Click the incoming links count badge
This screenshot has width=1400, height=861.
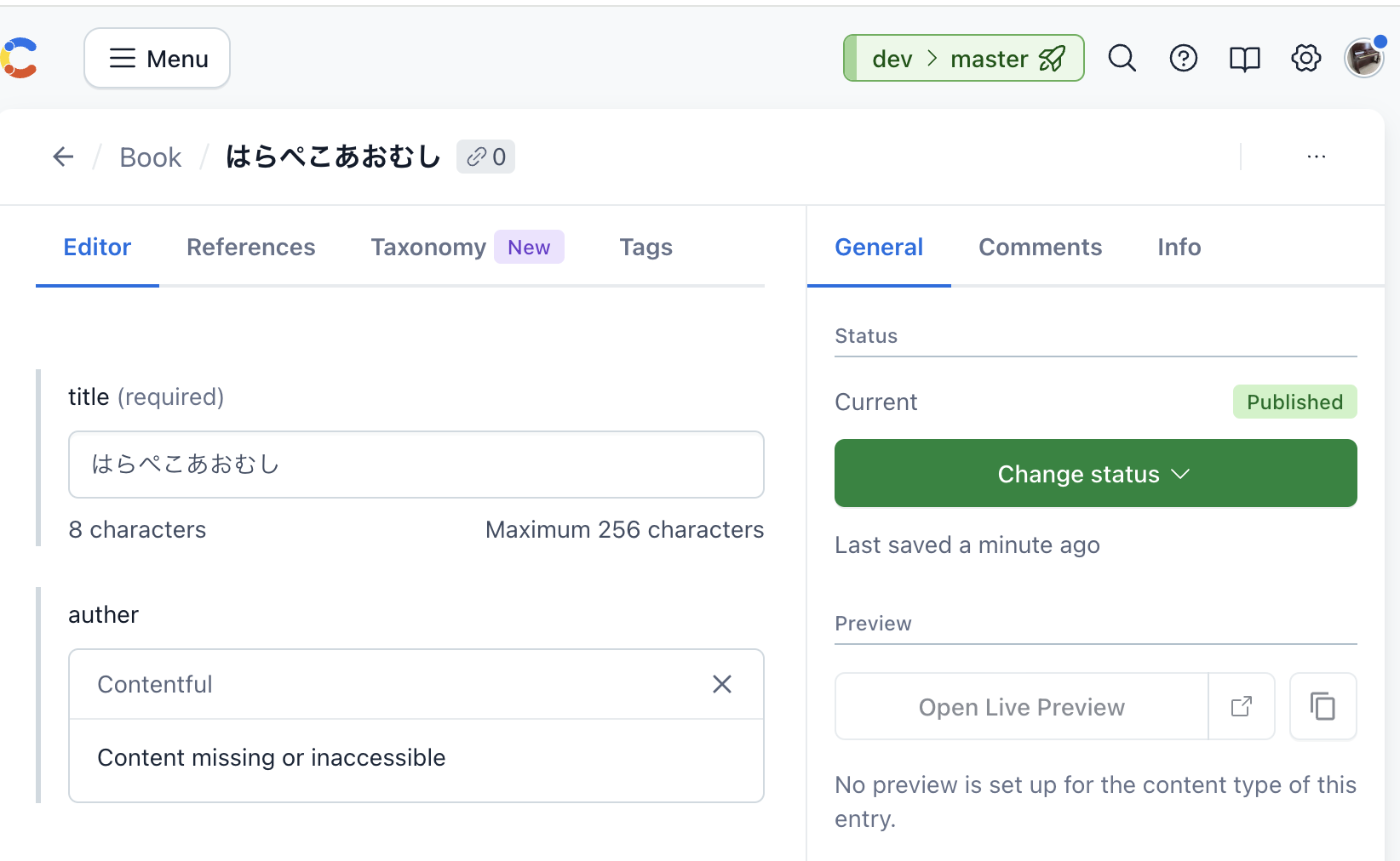(x=486, y=157)
